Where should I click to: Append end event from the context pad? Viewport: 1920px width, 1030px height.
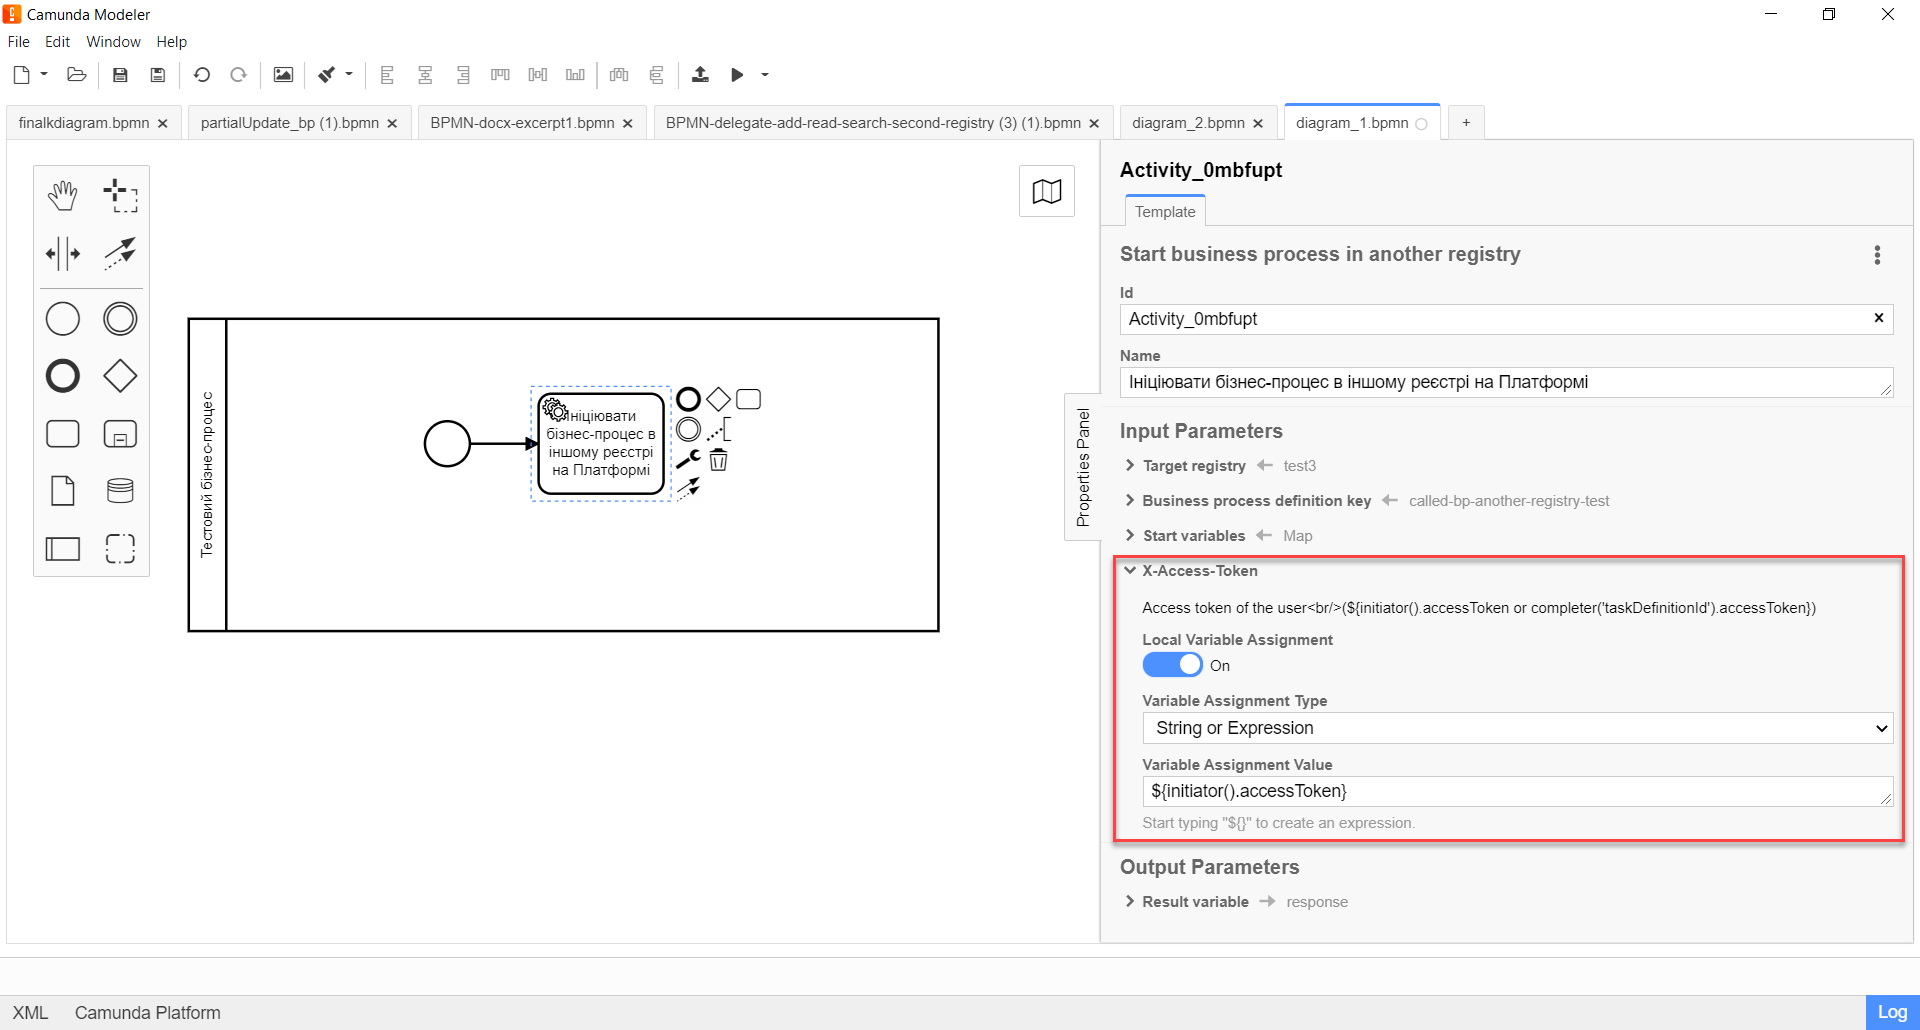pos(688,400)
